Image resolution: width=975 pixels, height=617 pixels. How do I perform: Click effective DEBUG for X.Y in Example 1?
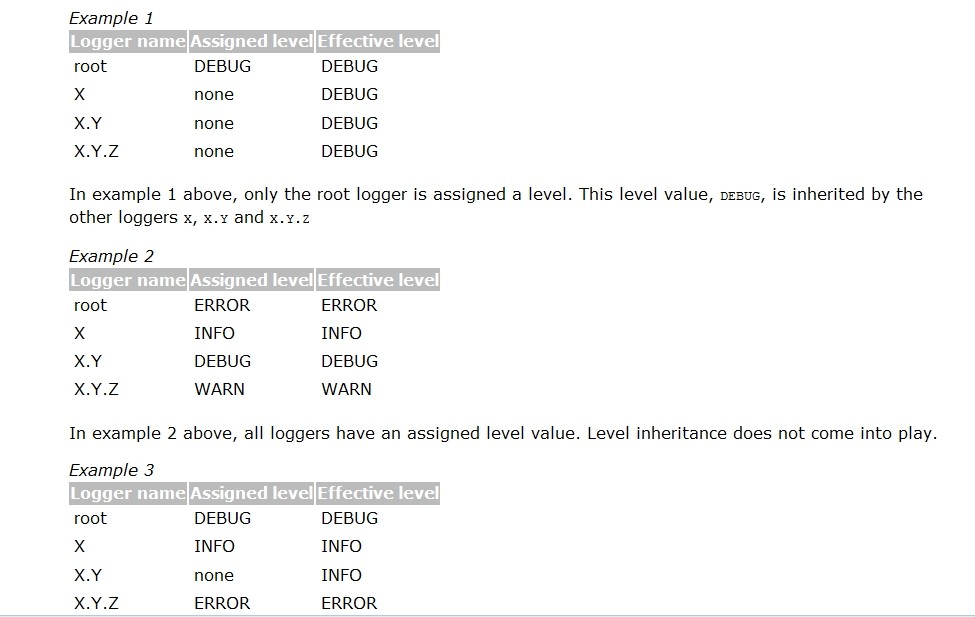tap(349, 123)
